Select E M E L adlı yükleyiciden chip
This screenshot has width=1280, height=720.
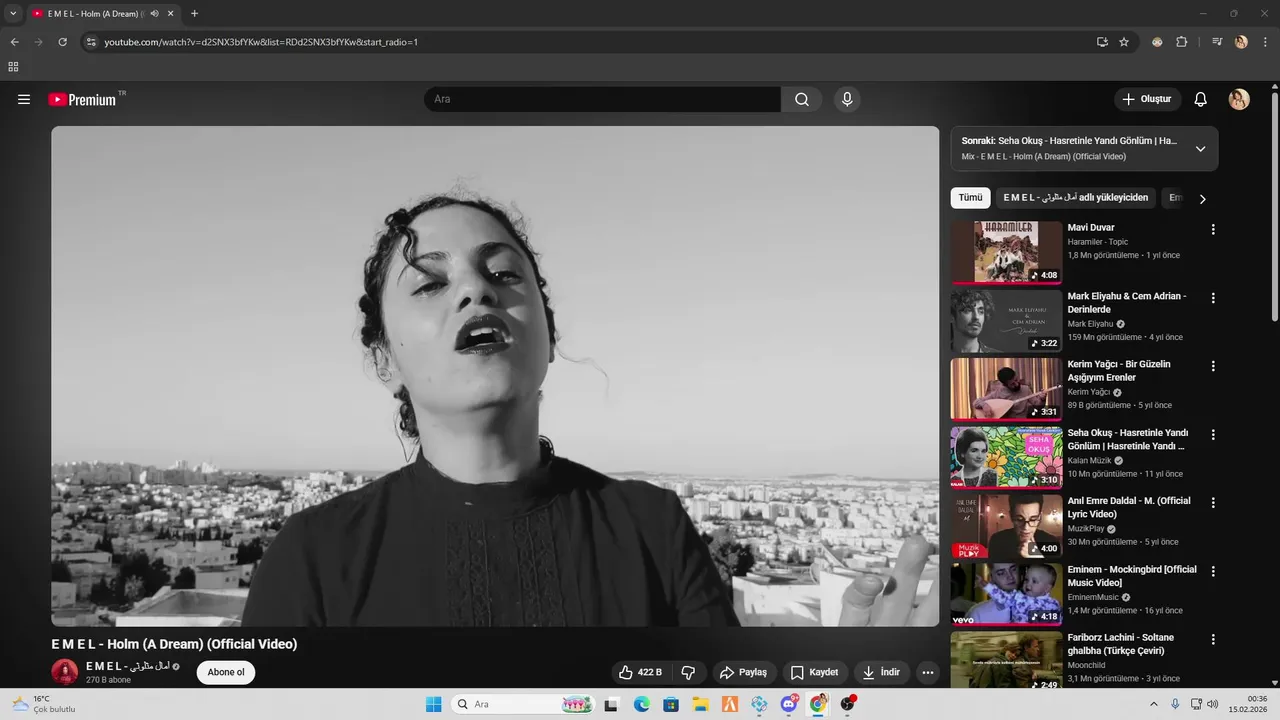pyautogui.click(x=1075, y=198)
